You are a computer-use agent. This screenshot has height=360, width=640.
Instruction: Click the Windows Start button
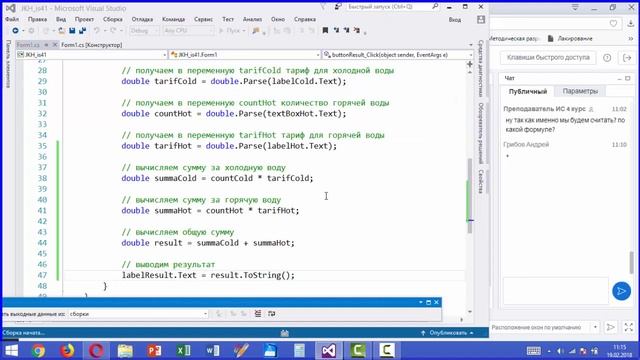pyautogui.click(x=11, y=351)
